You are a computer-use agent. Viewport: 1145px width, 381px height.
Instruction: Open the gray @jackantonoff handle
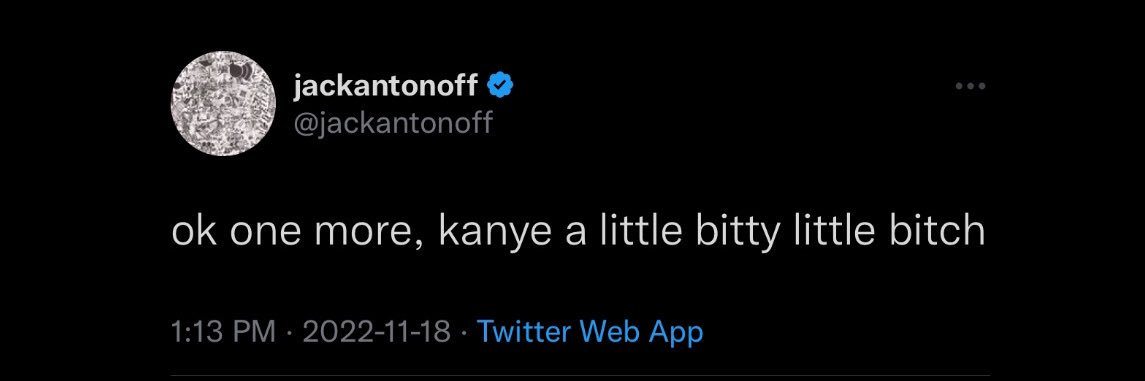[x=393, y=123]
